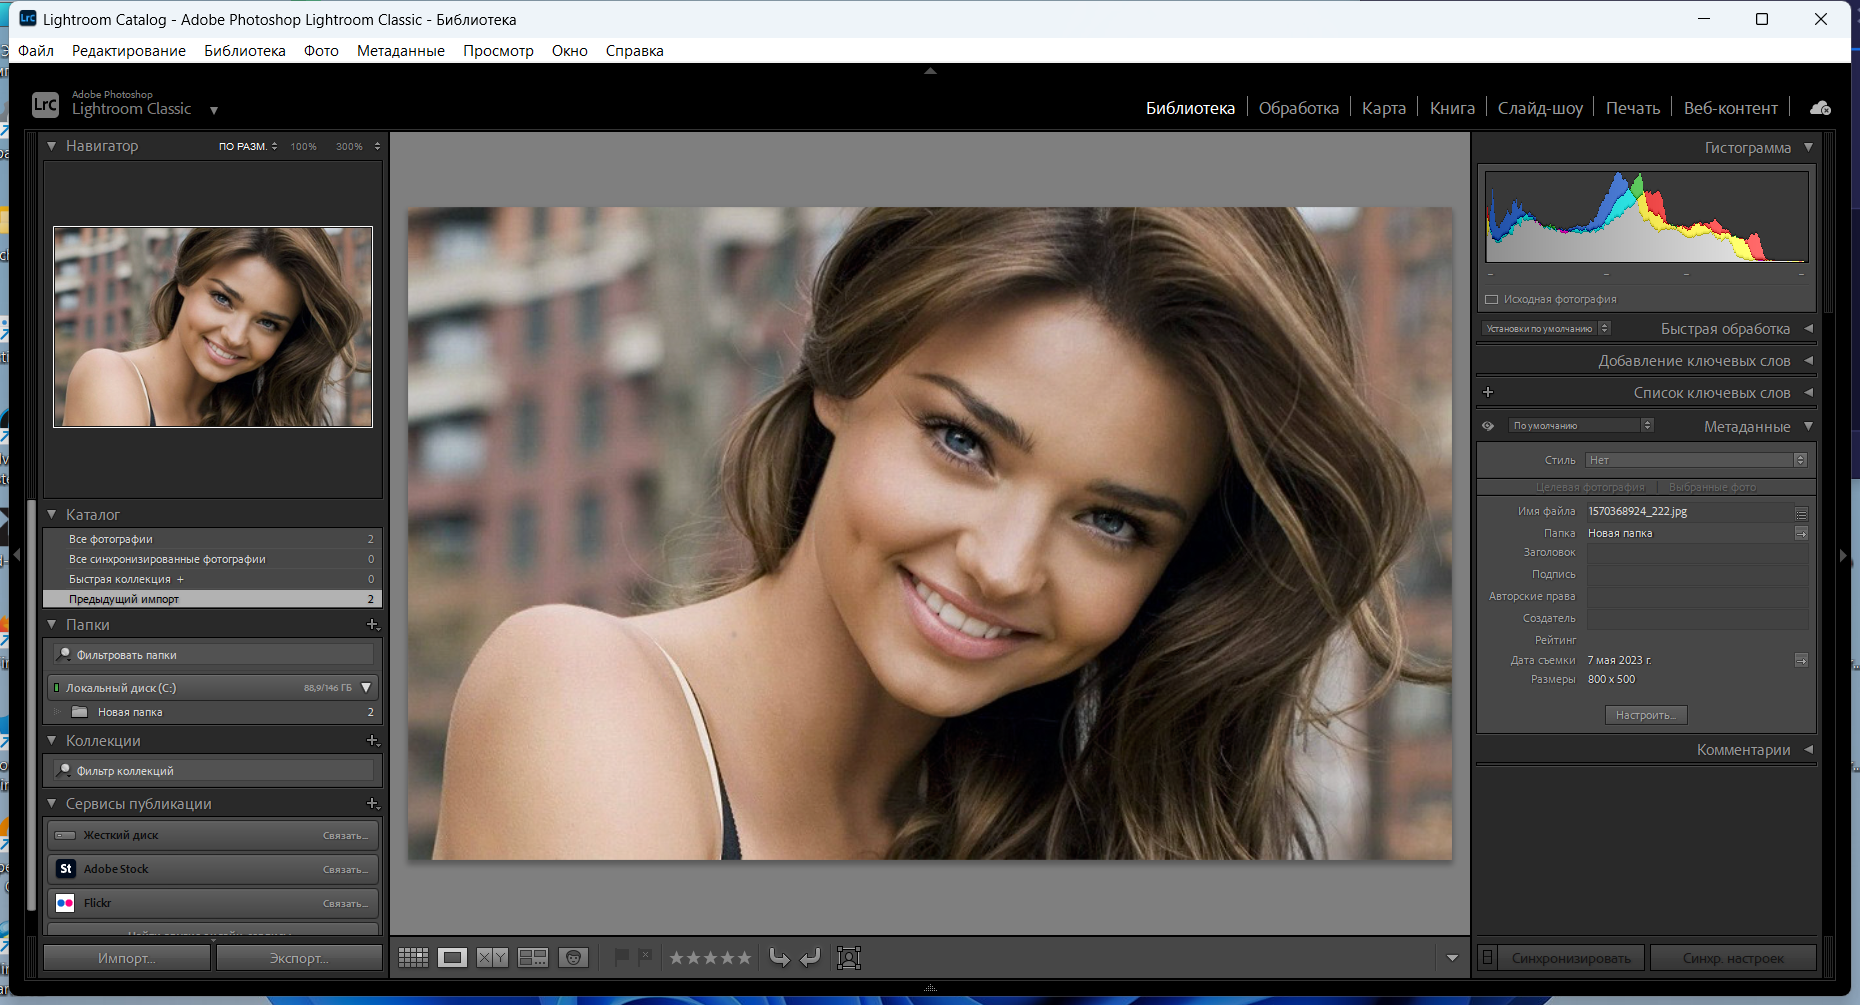1860x1005 pixels.
Task: Enable the Исходная фотография checkbox
Action: 1492,299
